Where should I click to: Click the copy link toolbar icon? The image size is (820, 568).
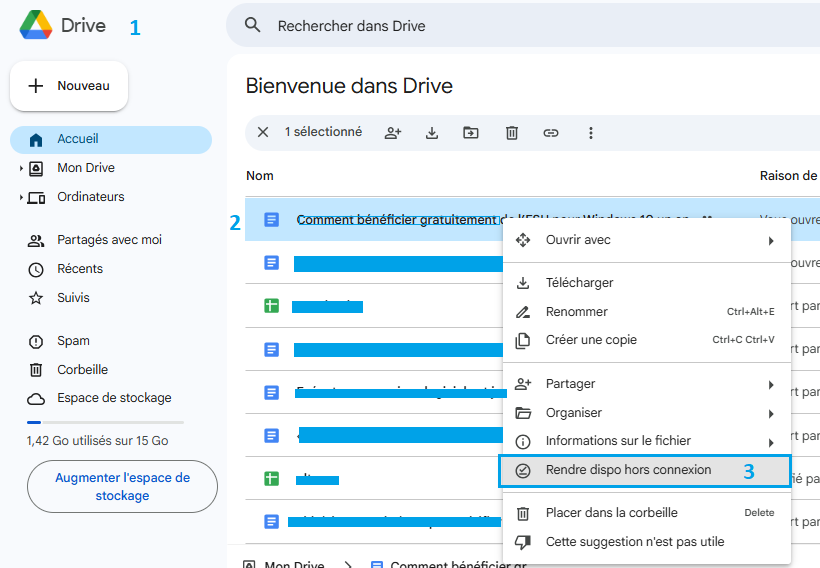pyautogui.click(x=551, y=133)
